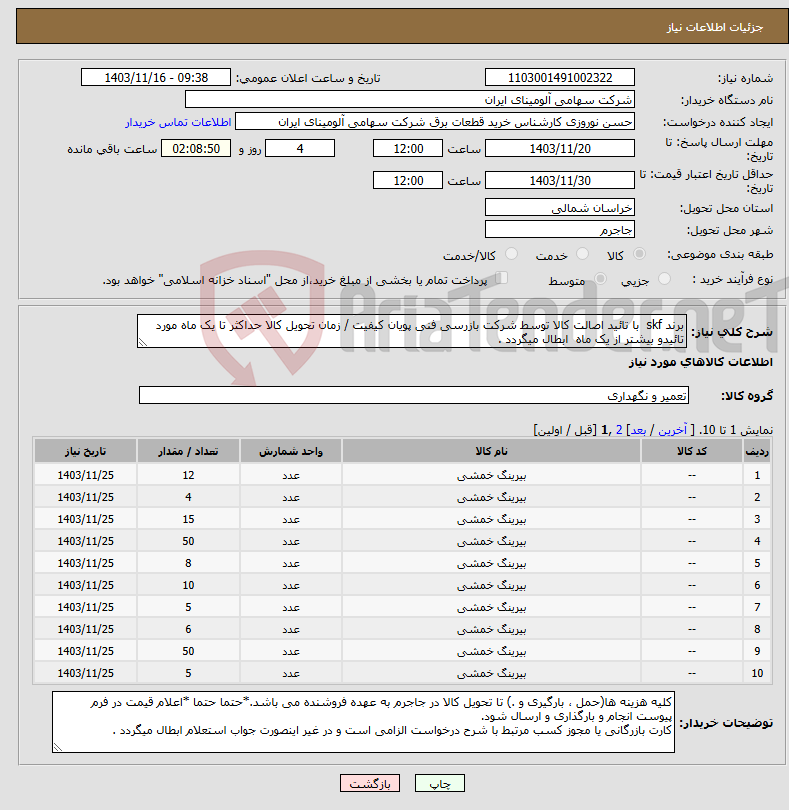Select the متوسط purchase type radio
This screenshot has width=789, height=810.
coord(600,279)
